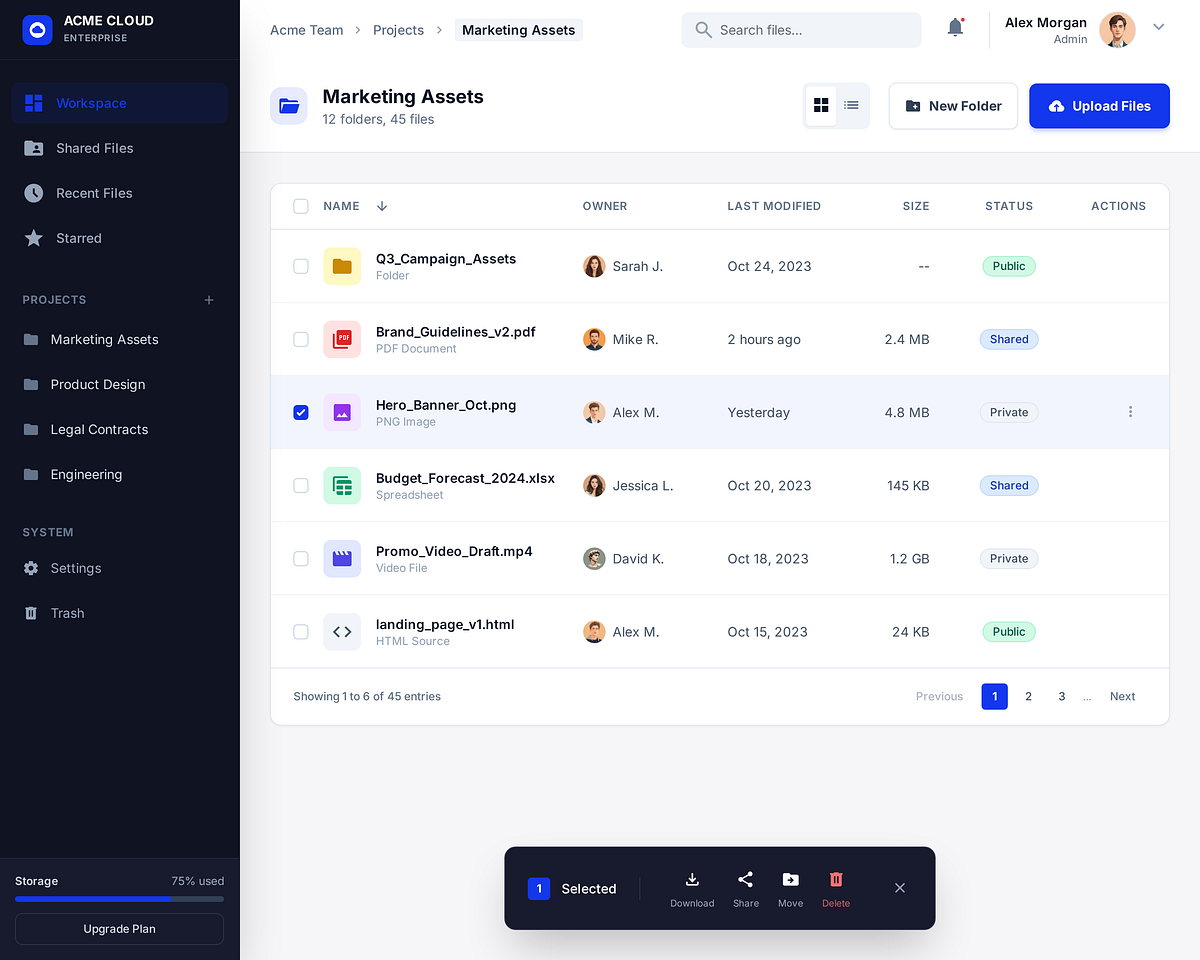Click the Delete icon in the selection bar
The height and width of the screenshot is (960, 1200).
(836, 881)
